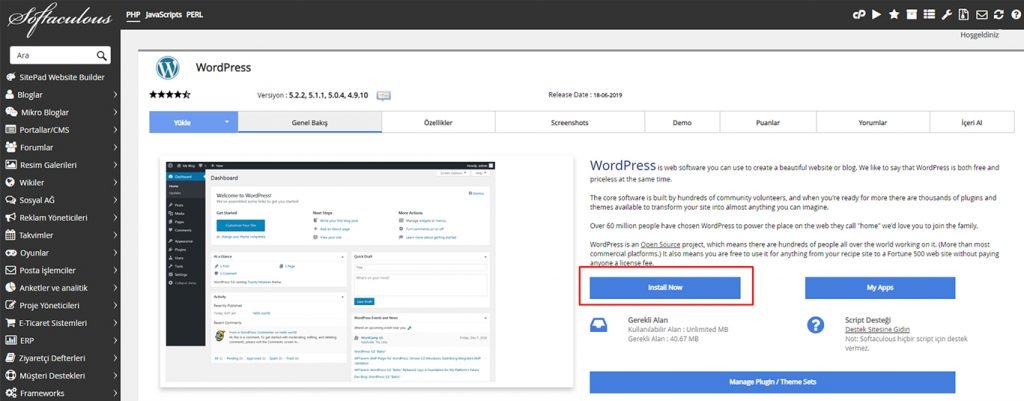The height and width of the screenshot is (401, 1024).
Task: Click the Posta İşlemciler envelope icon
Action: tap(10, 270)
